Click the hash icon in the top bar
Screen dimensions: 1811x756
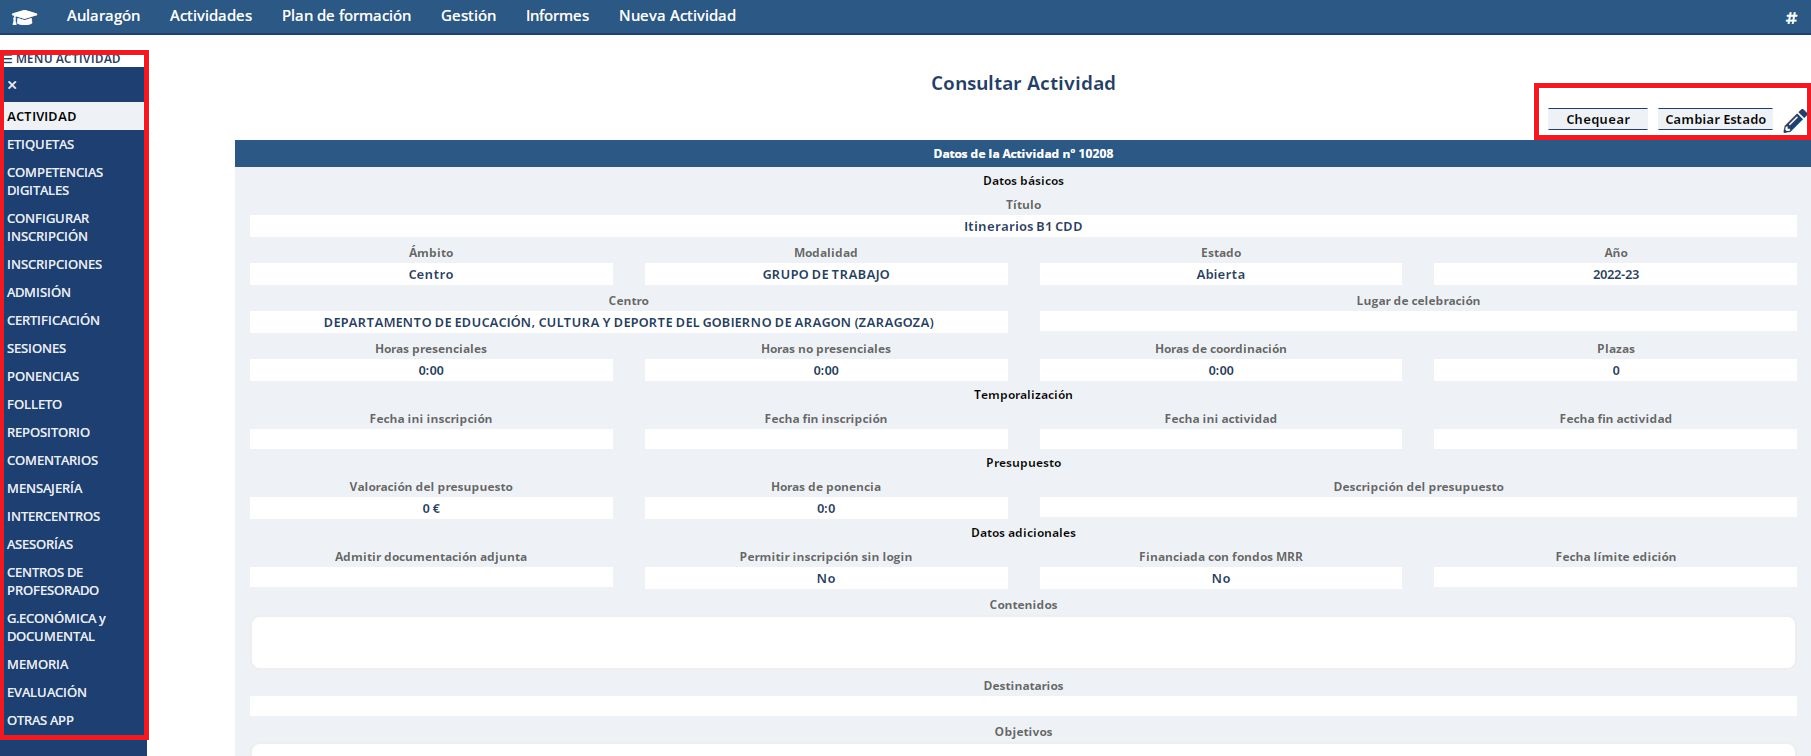[x=1791, y=17]
